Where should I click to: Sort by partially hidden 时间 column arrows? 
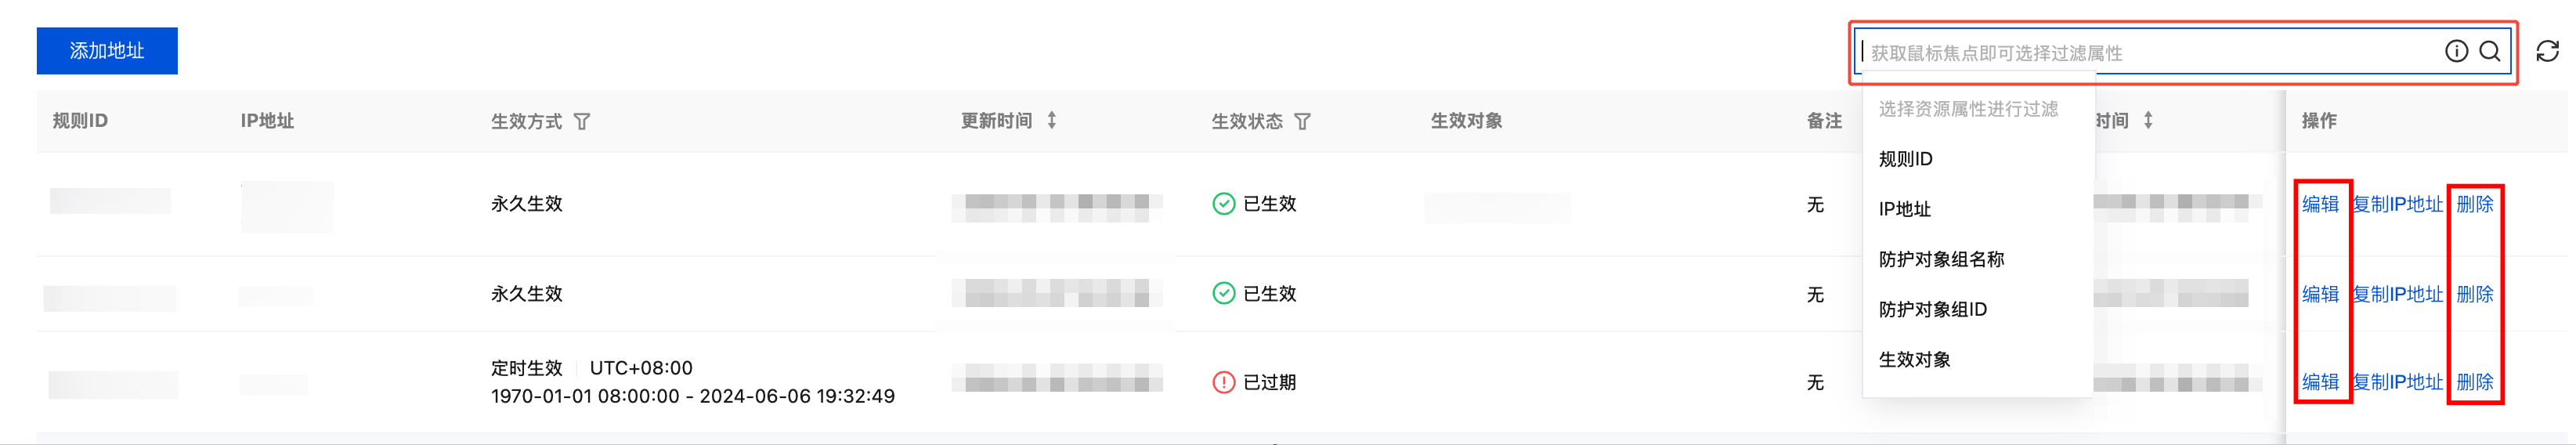[2148, 120]
